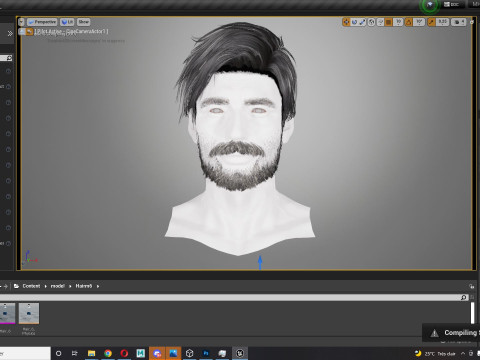Open the Show flags menu
480x360 pixels.
pyautogui.click(x=84, y=22)
